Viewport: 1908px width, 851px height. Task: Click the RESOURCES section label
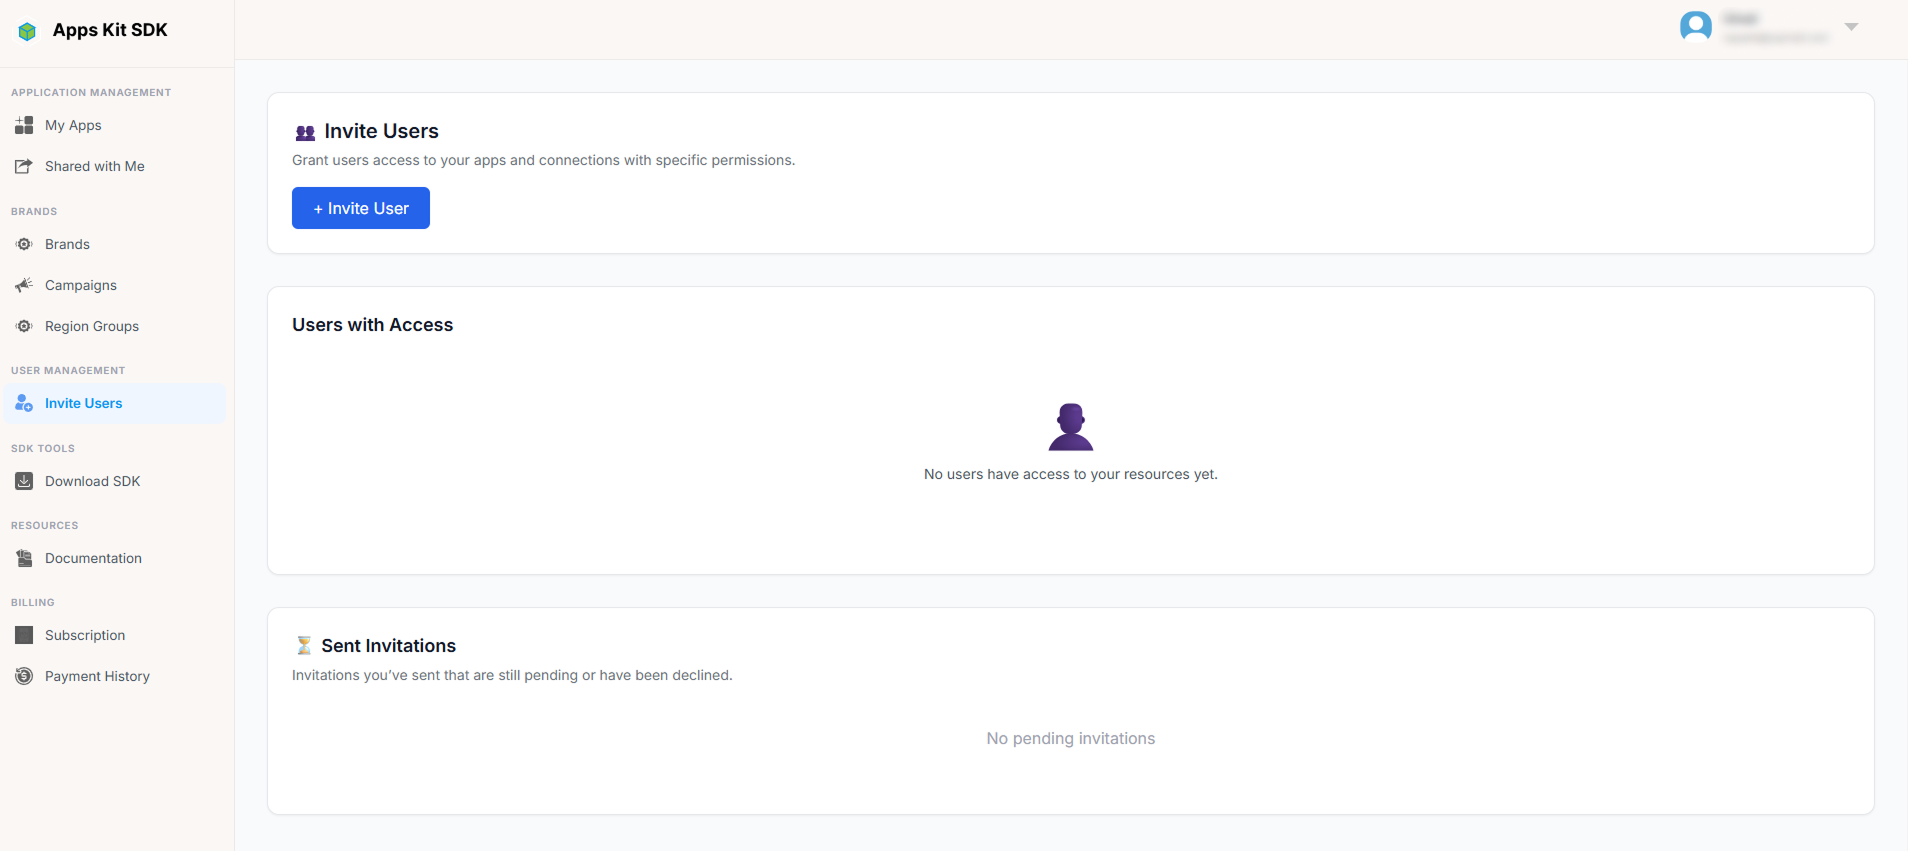coord(45,525)
